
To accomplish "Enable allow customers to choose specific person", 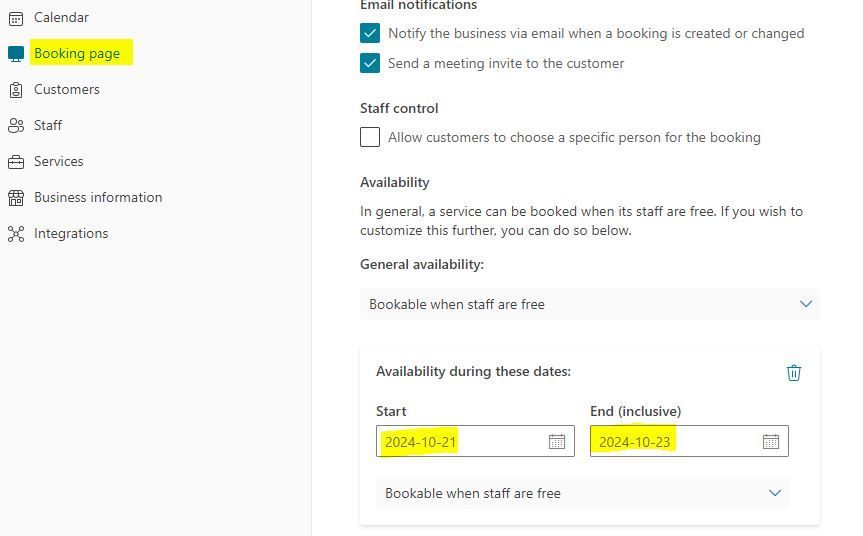I will [x=370, y=137].
